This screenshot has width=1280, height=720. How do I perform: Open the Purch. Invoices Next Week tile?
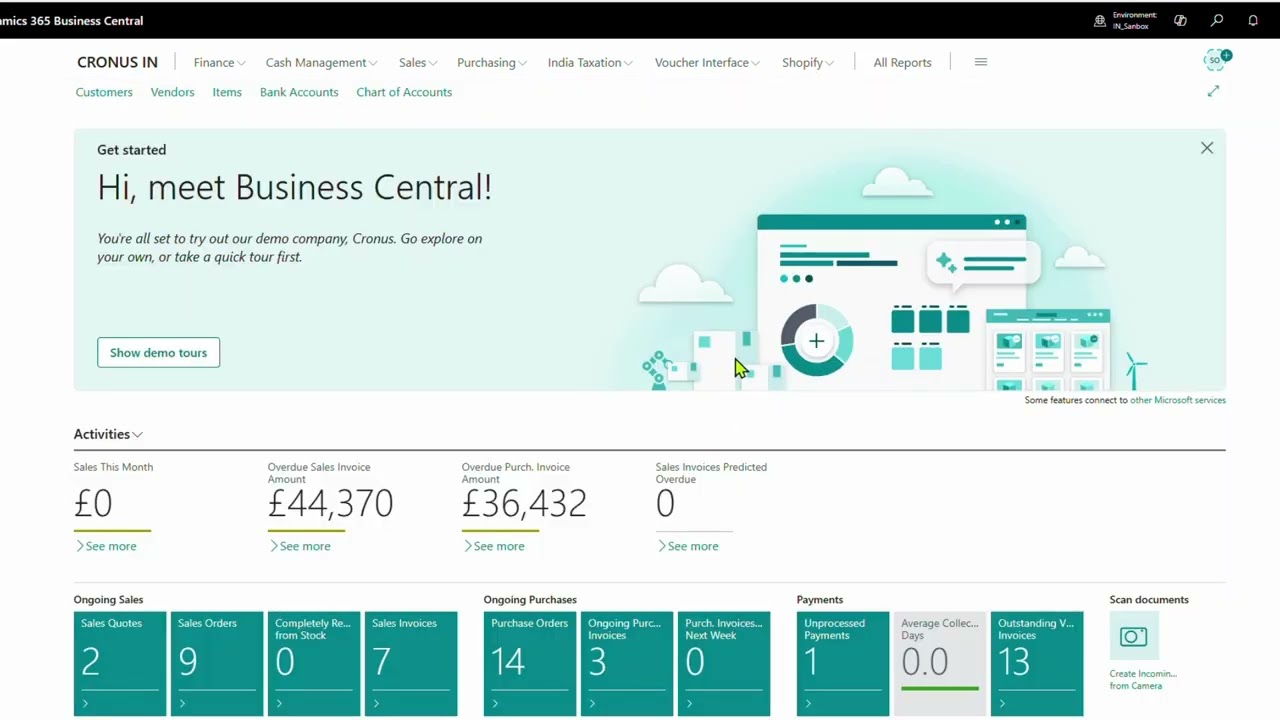tap(724, 664)
